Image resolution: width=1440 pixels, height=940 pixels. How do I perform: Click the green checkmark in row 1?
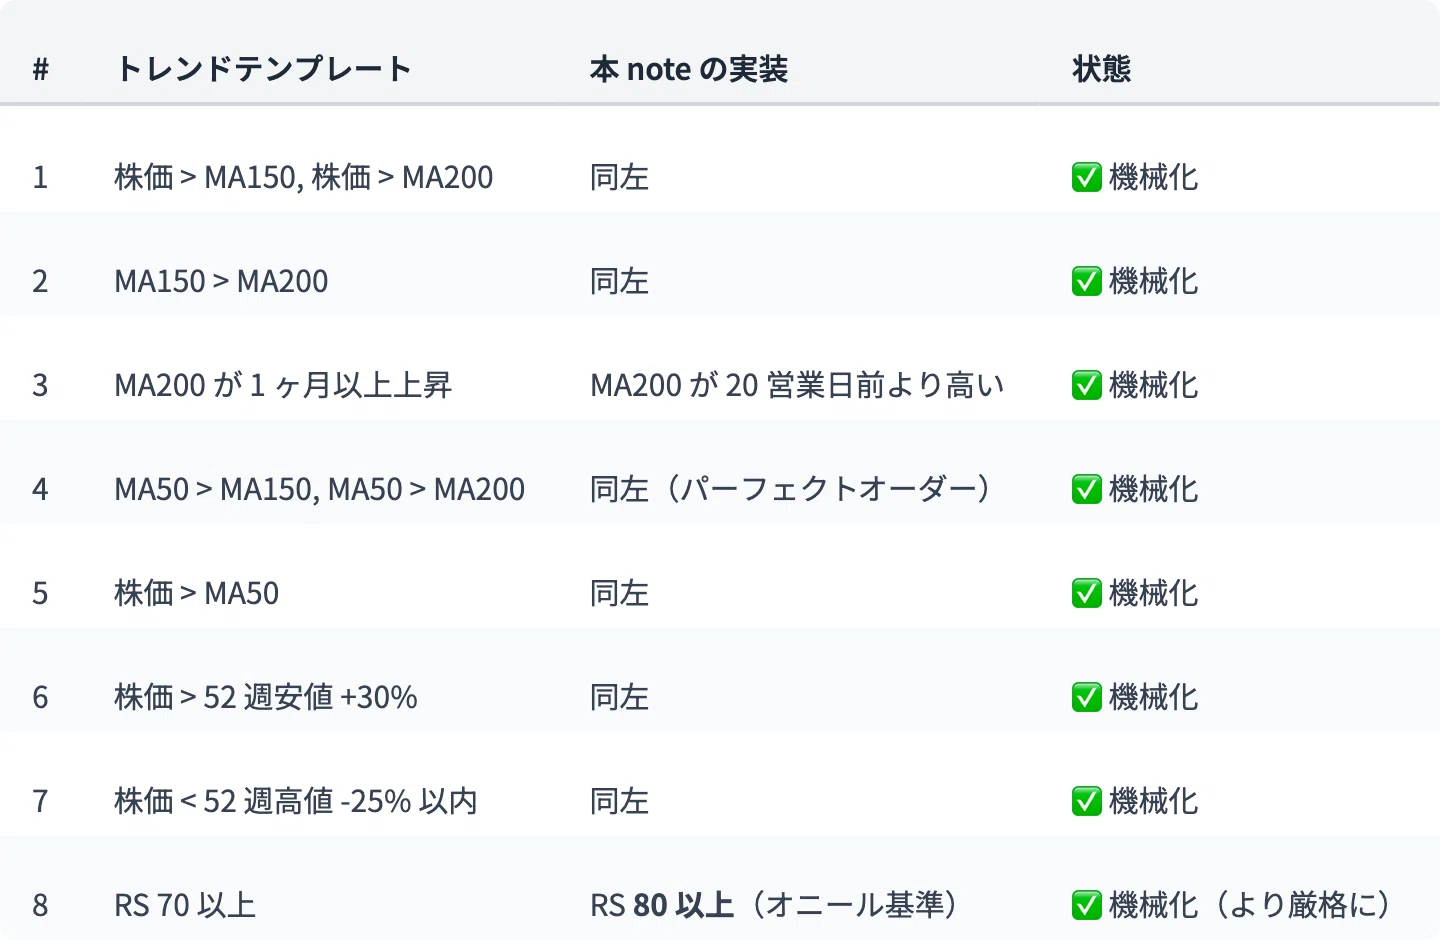pos(1086,177)
